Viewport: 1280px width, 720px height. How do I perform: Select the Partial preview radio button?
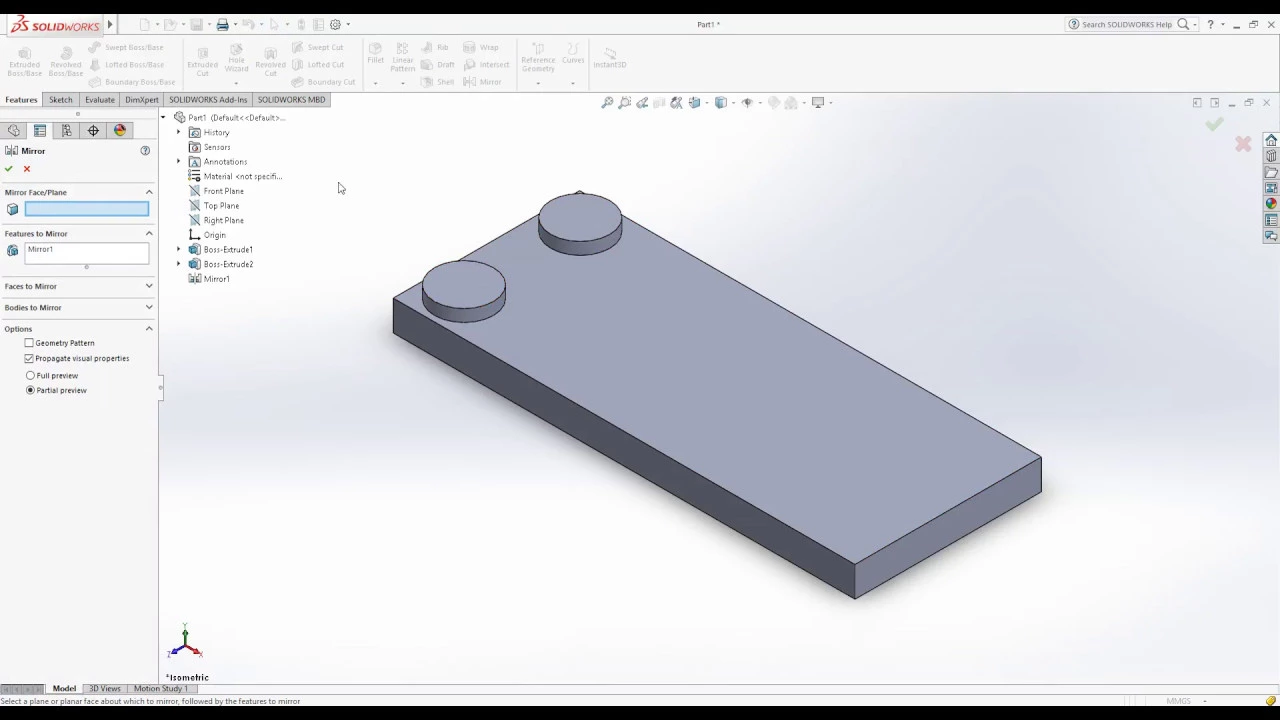[30, 390]
